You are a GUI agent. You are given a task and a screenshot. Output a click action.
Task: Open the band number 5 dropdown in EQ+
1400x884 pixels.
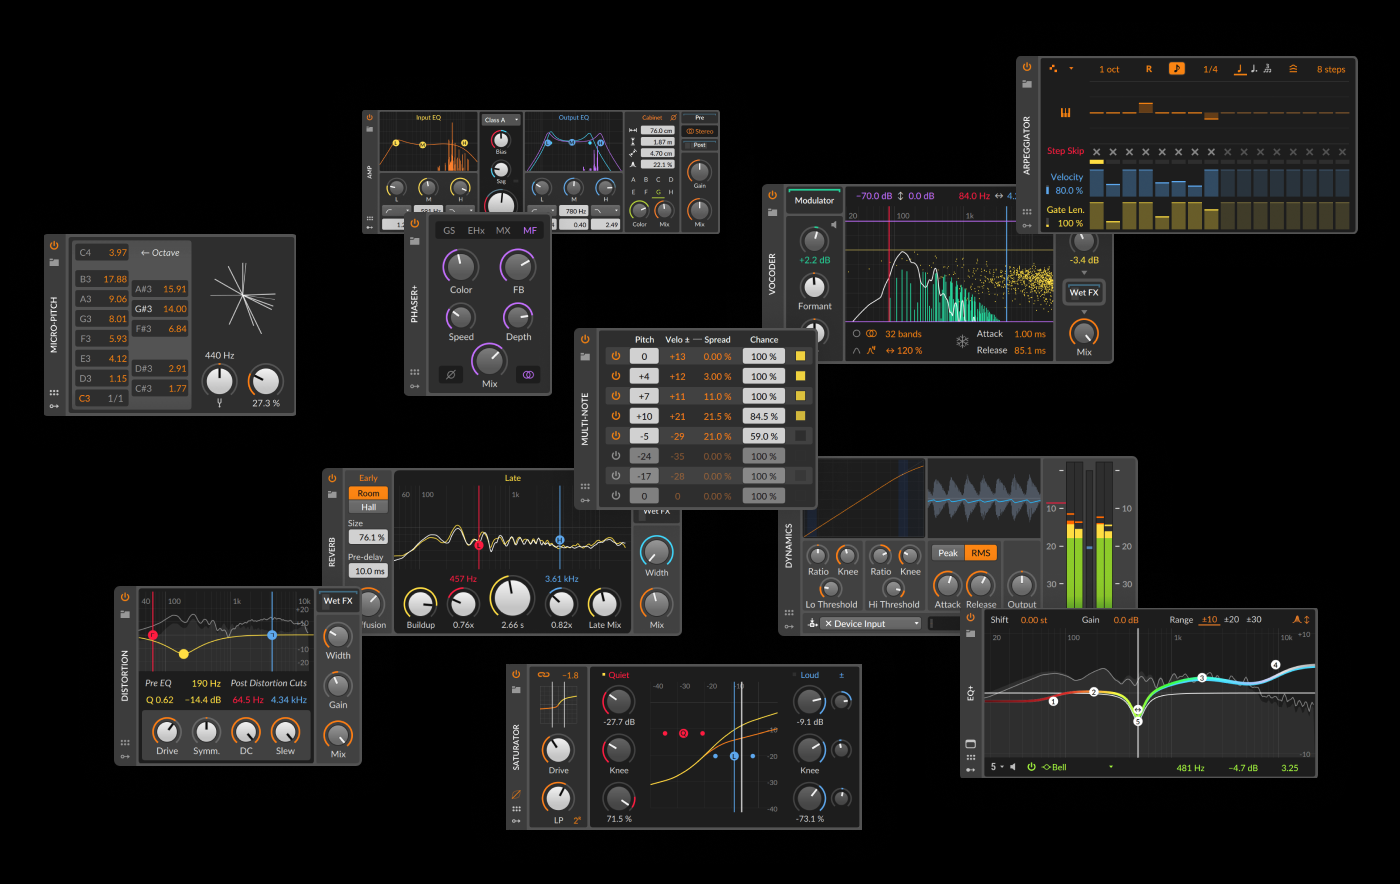[x=997, y=767]
